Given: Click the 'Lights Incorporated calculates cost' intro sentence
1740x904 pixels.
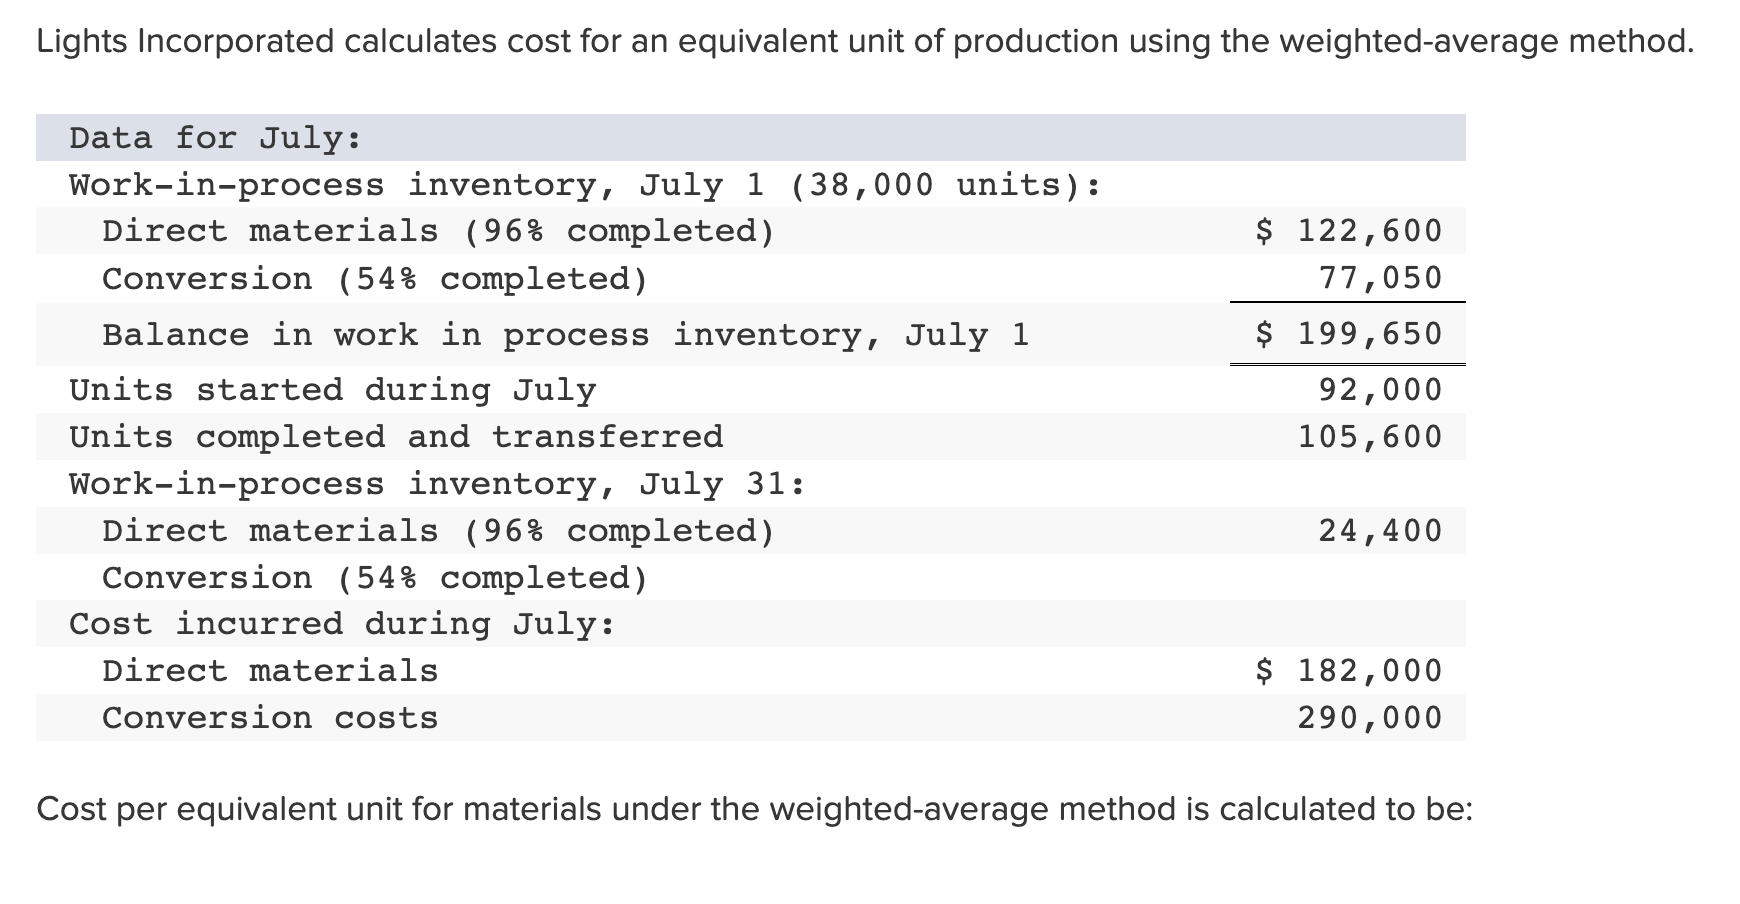Looking at the screenshot, I should 866,42.
